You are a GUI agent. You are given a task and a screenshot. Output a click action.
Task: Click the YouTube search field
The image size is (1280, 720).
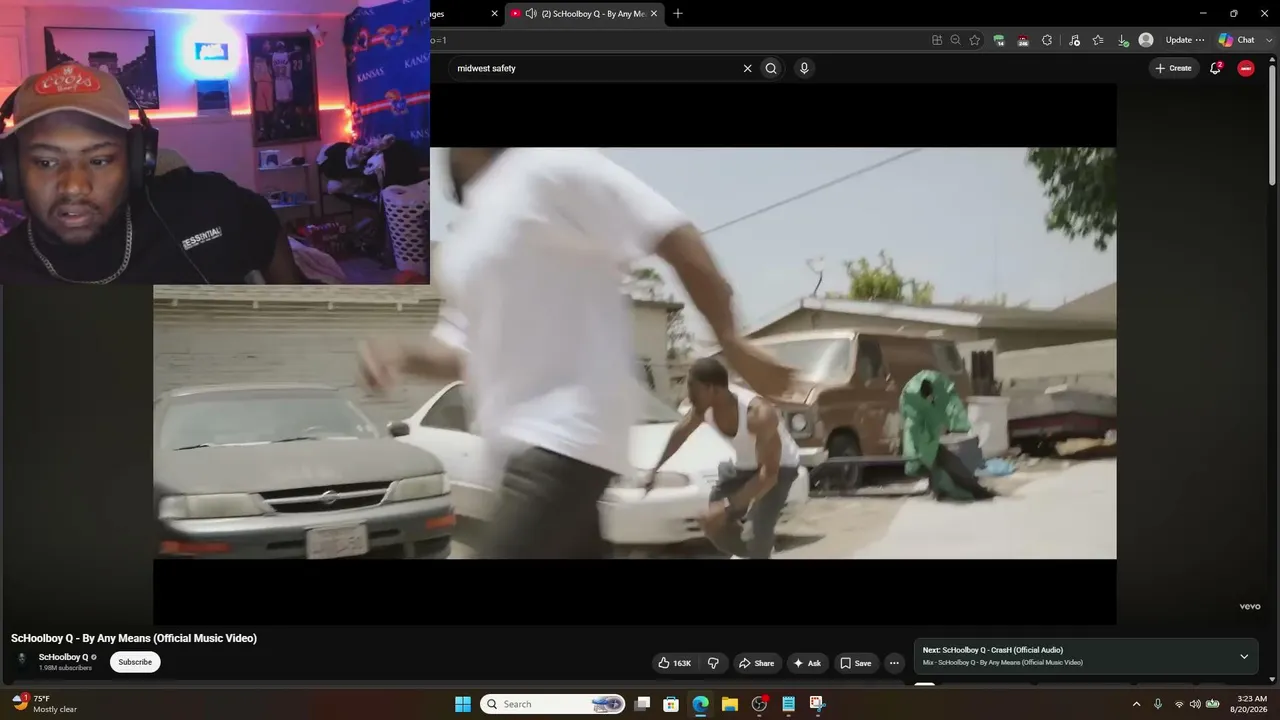pyautogui.click(x=595, y=68)
